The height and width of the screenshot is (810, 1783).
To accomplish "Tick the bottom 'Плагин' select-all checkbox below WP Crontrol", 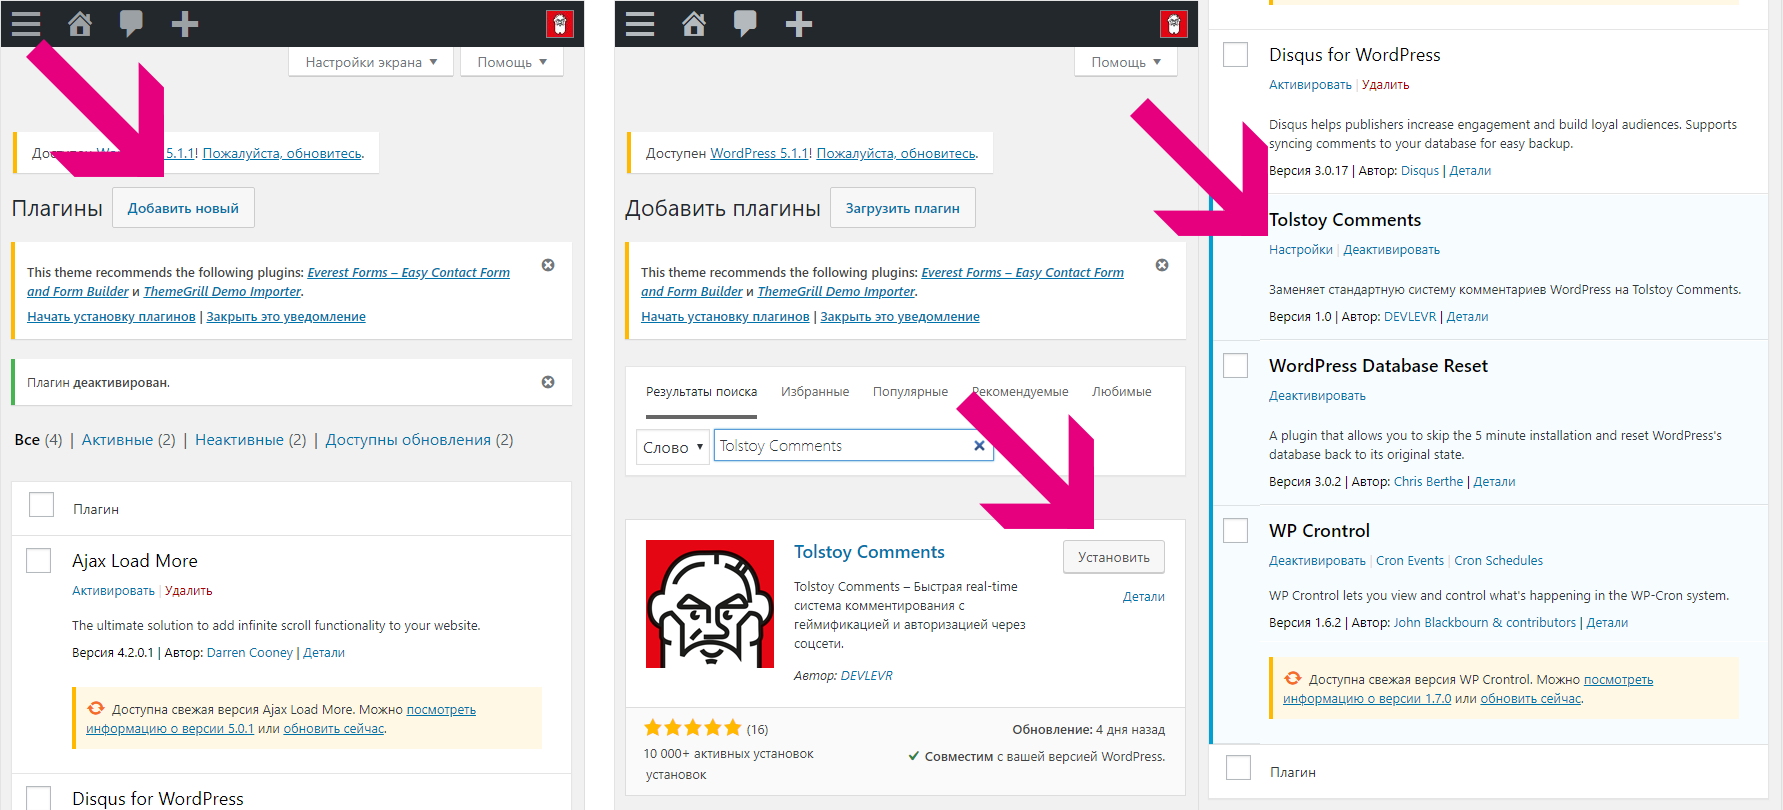I will (x=1238, y=767).
